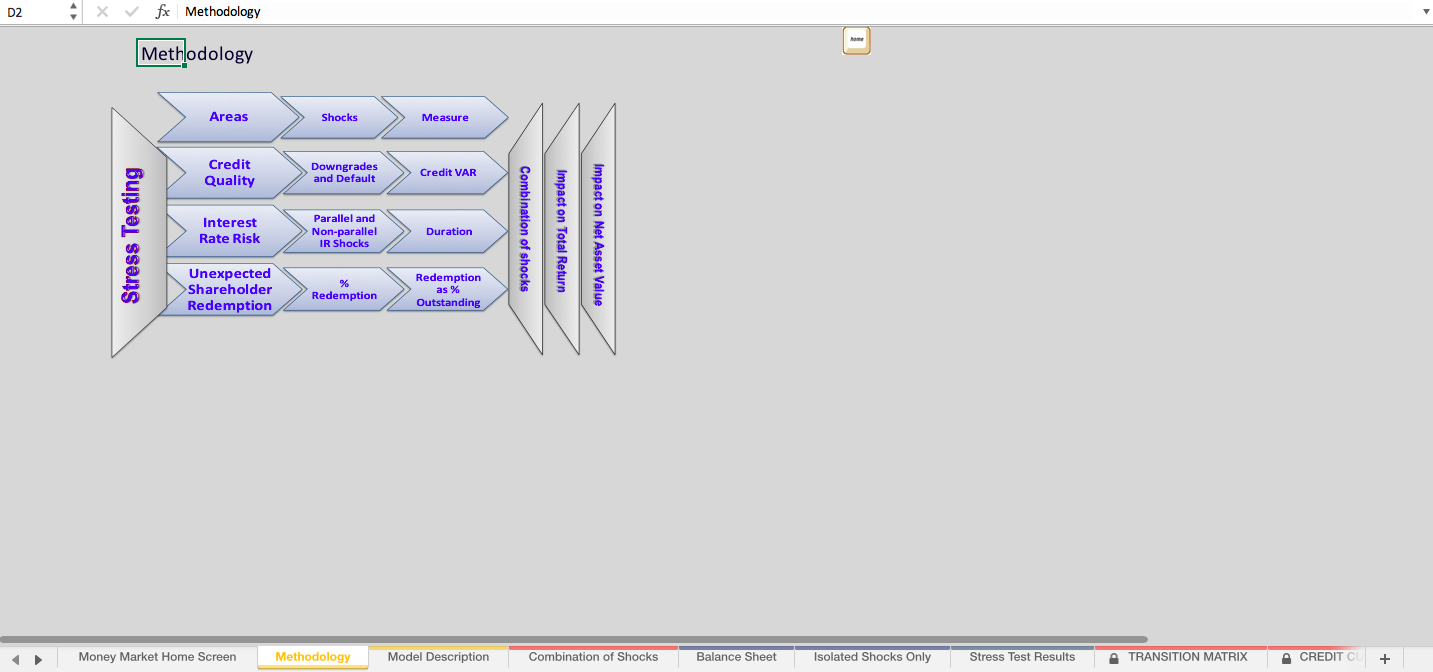
Task: Click the enter checkmark icon beside the formula bar
Action: pos(131,12)
